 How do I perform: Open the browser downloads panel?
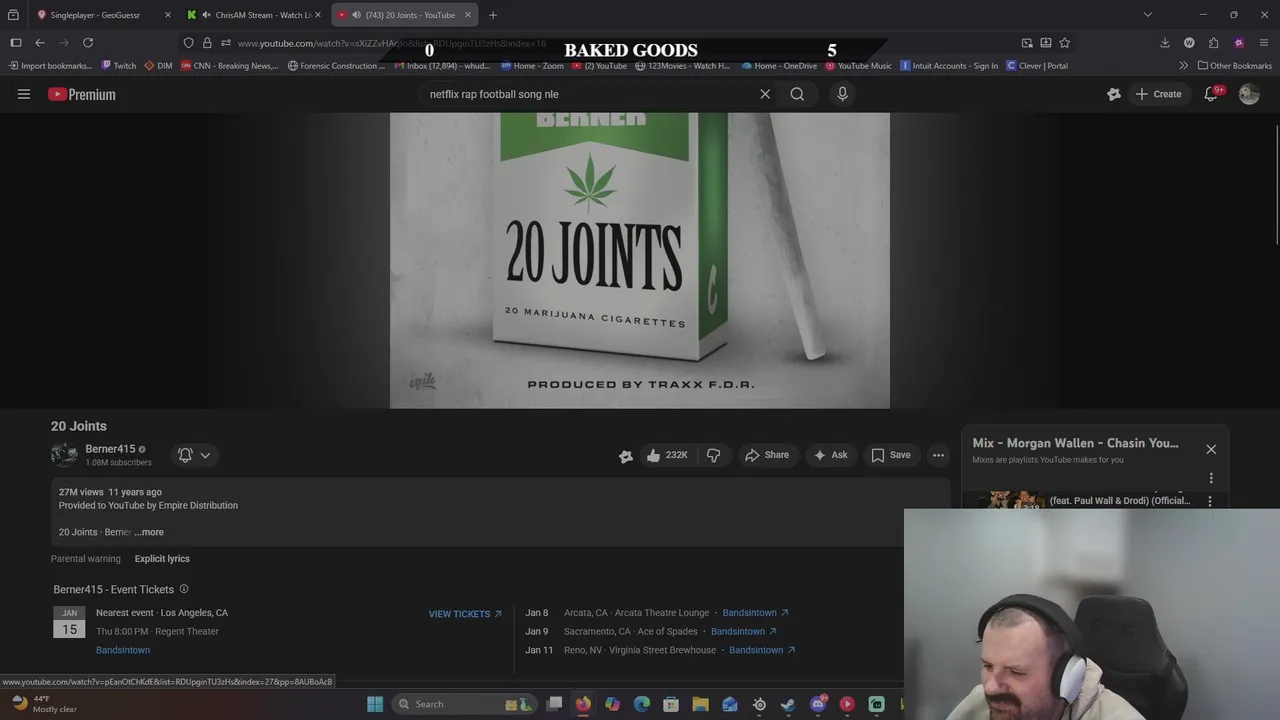coord(1165,43)
